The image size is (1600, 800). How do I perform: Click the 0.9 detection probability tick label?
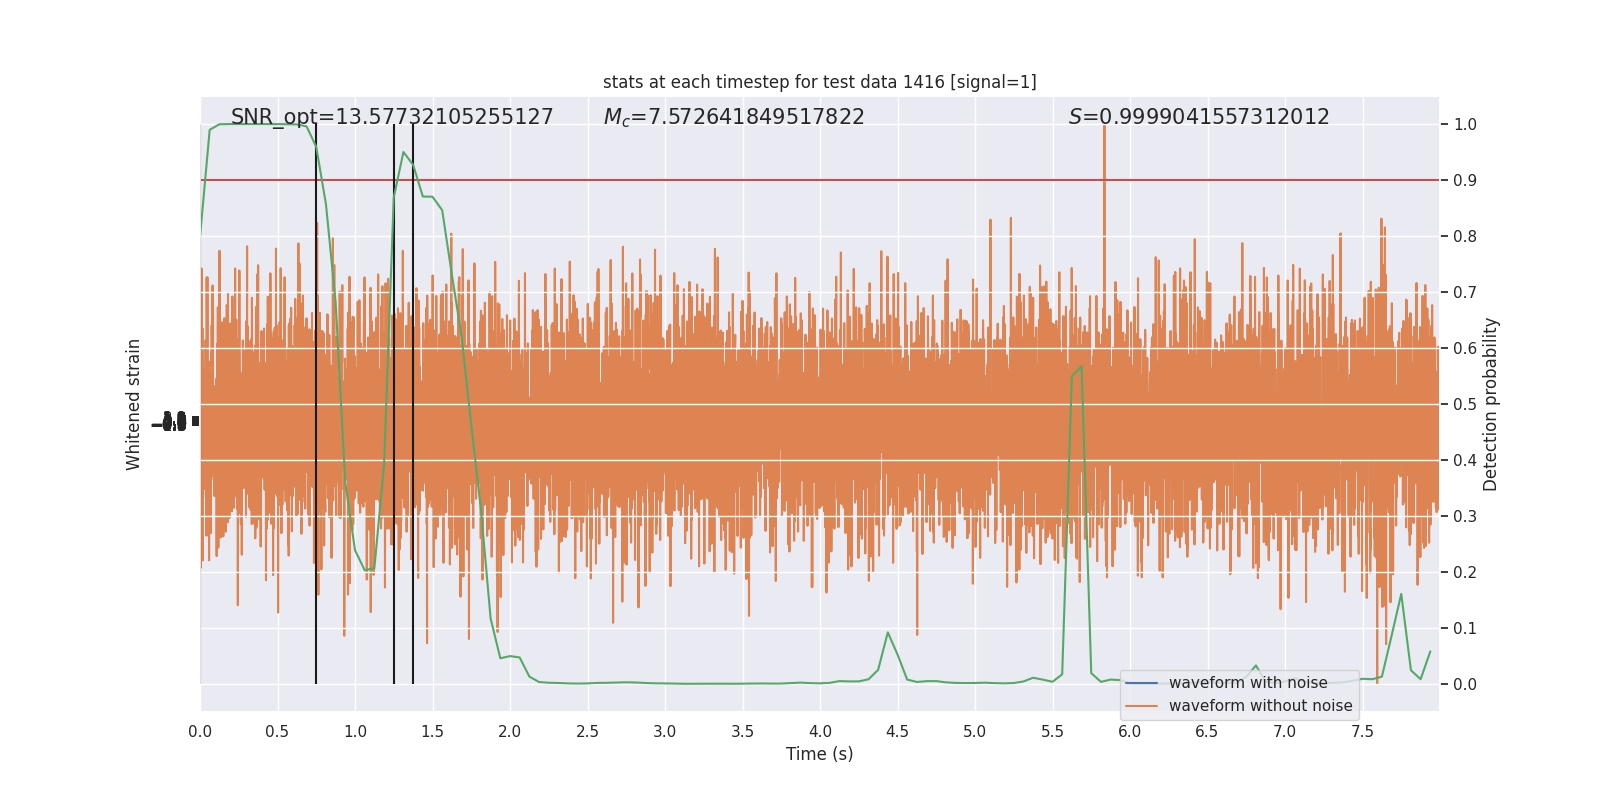click(x=1465, y=181)
